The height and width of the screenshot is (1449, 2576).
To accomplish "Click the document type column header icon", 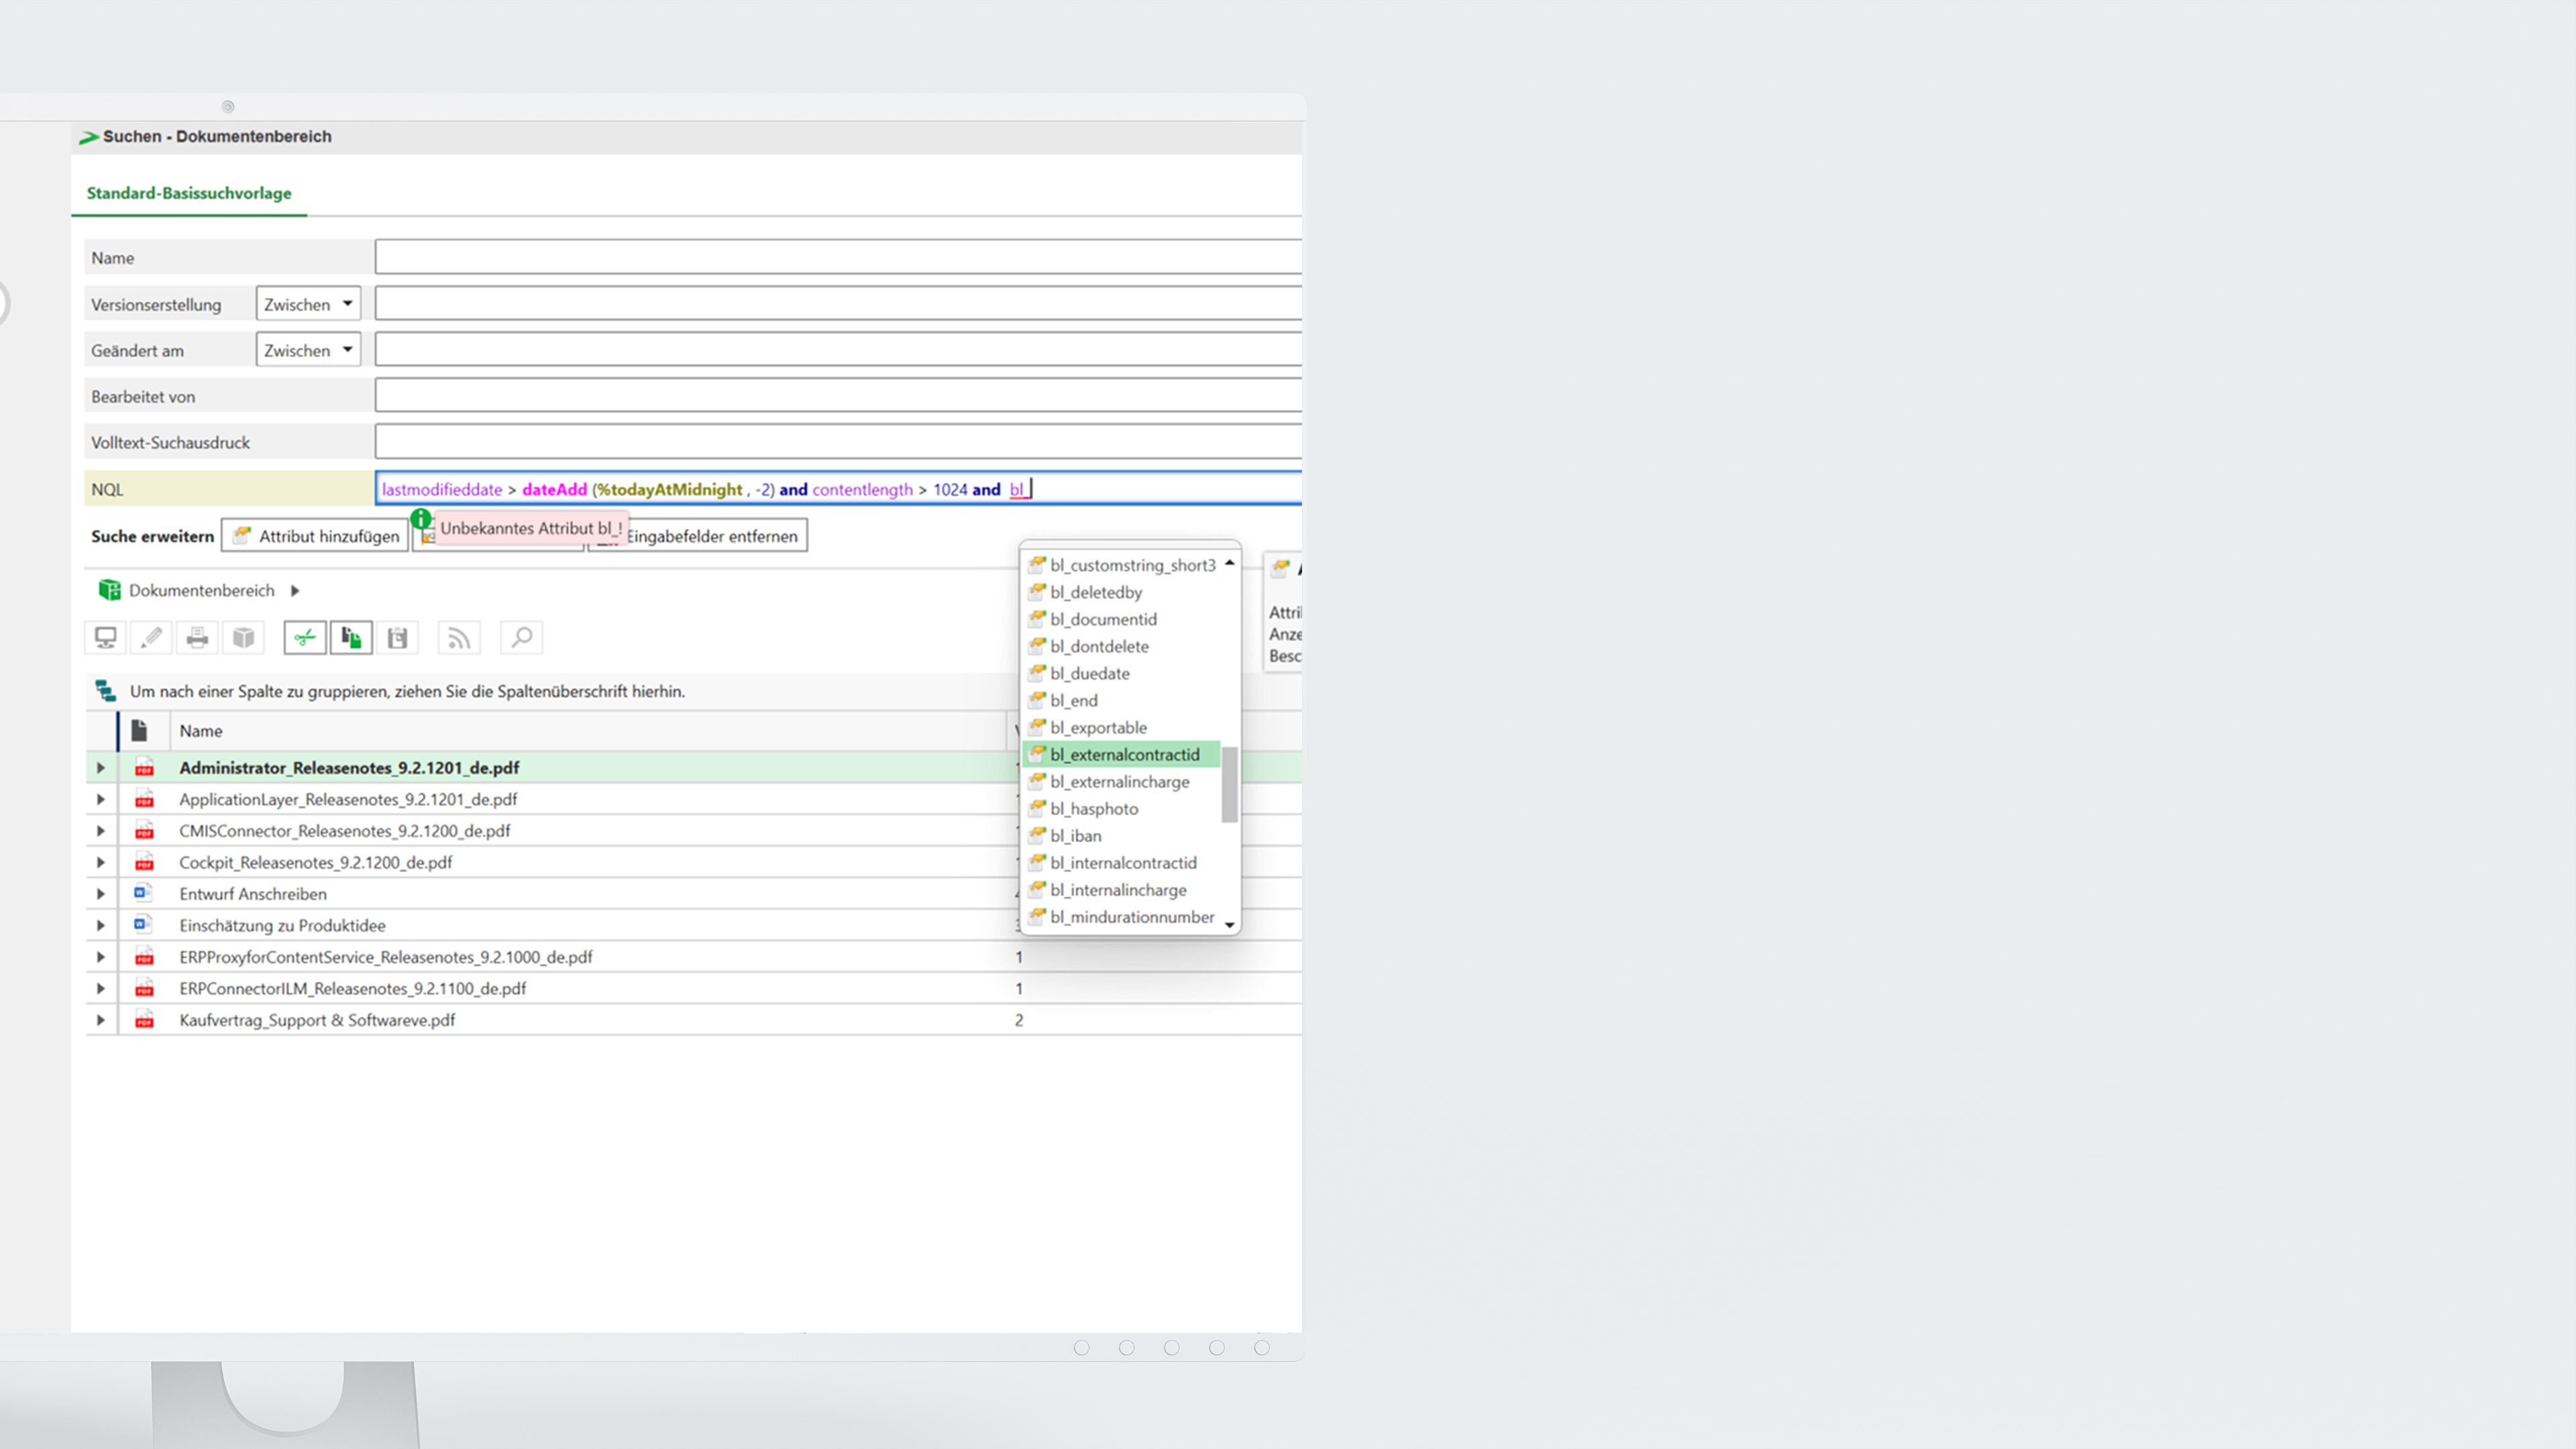I will point(139,730).
